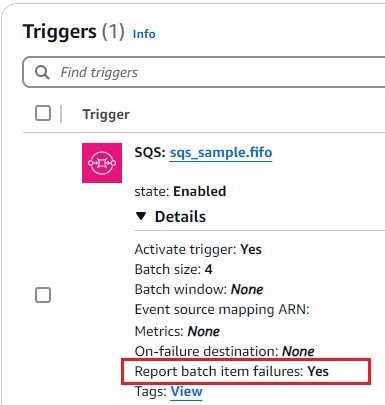Screen dimensions: 385x405
Task: Focus the Find triggers search field
Action: click(204, 72)
